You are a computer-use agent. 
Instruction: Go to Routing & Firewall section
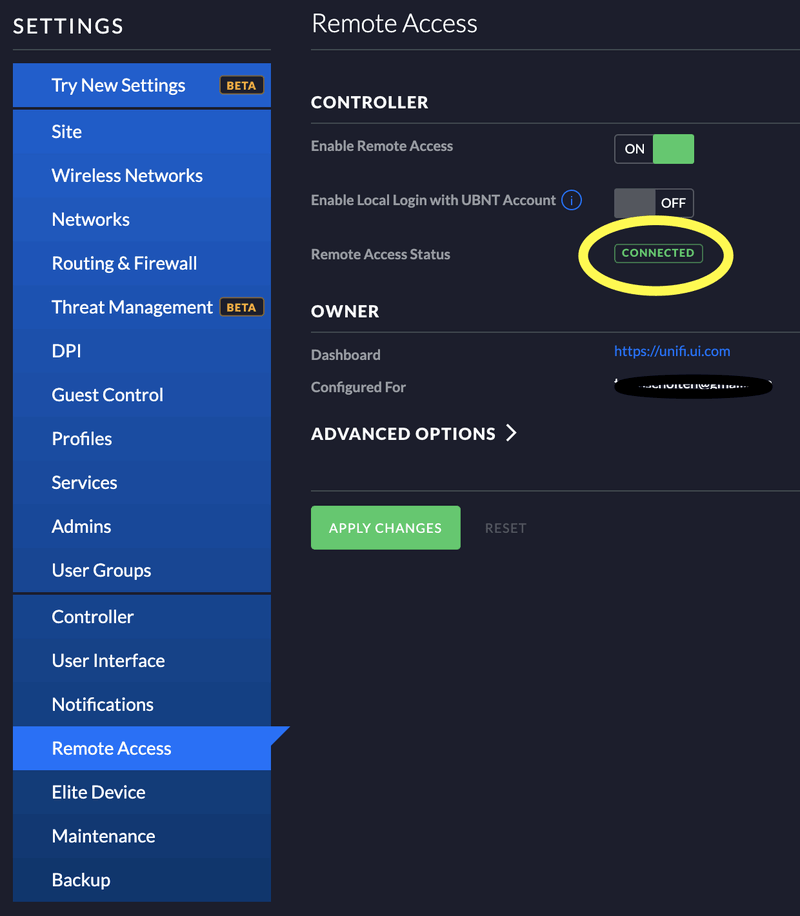point(124,264)
